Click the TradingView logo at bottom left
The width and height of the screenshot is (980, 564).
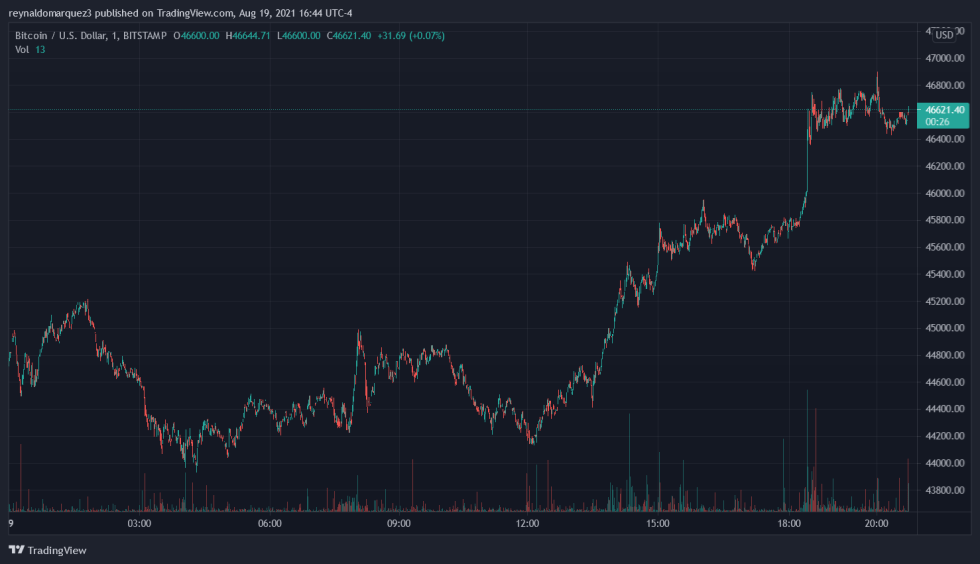click(48, 550)
